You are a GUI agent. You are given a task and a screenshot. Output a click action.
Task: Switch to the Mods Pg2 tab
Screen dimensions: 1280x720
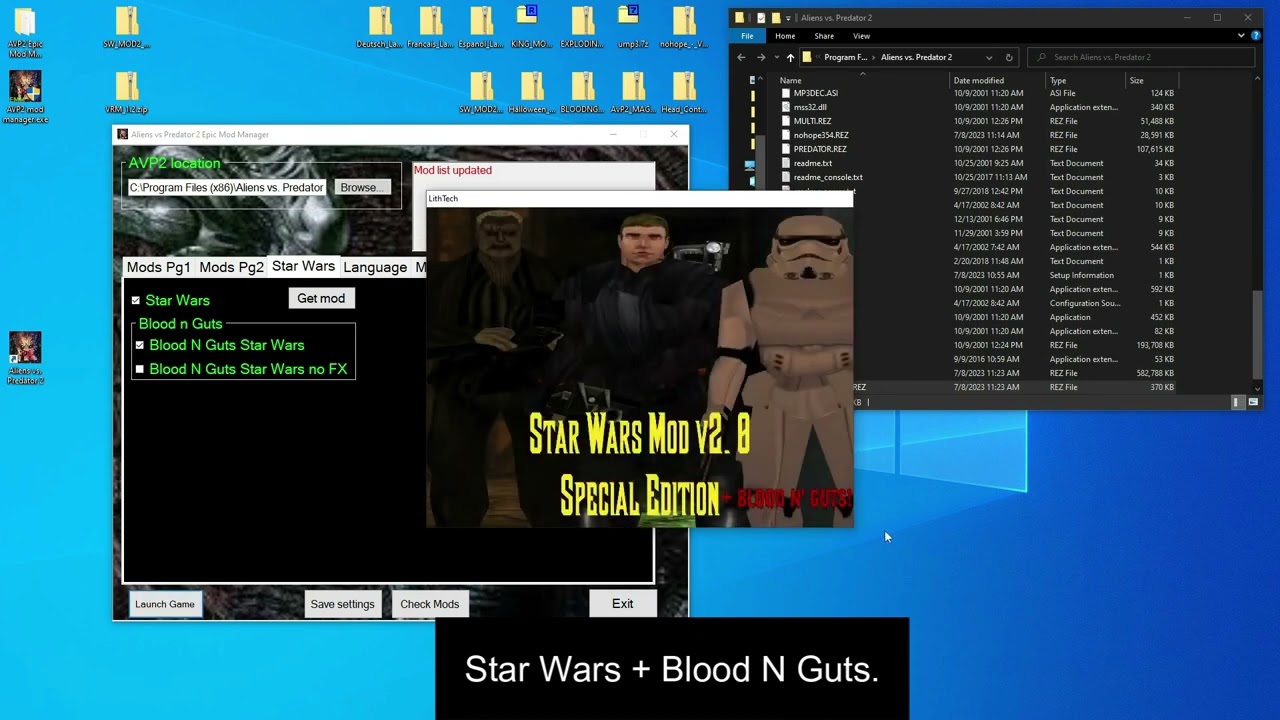pyautogui.click(x=231, y=267)
